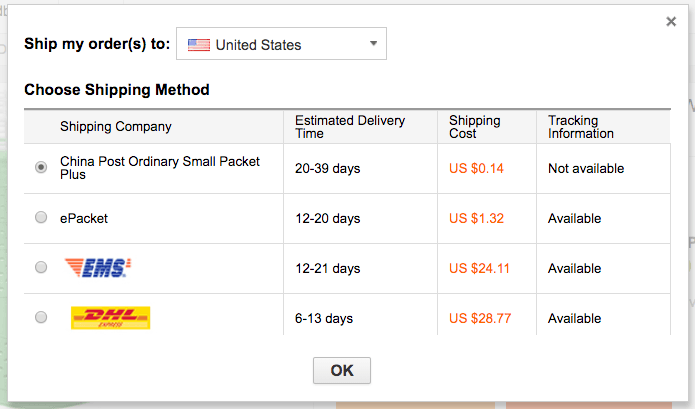Click the Shipping Company column header

click(116, 127)
